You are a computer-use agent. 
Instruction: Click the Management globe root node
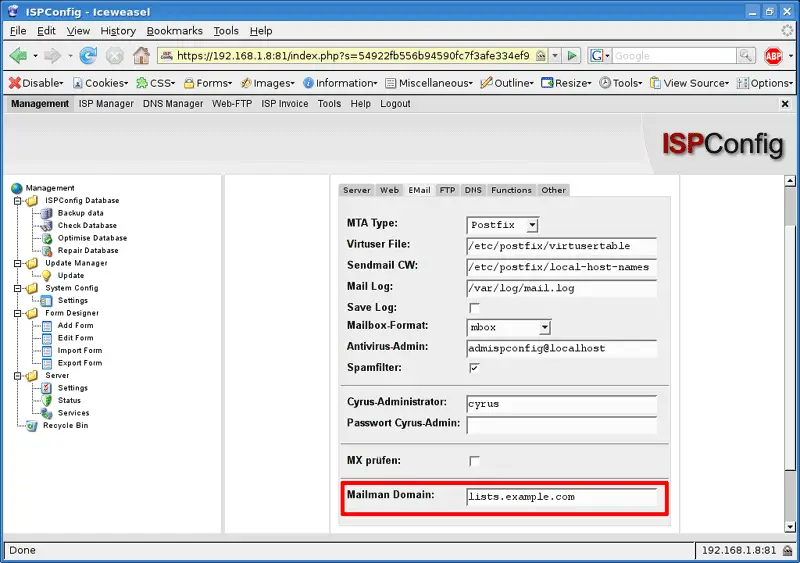[17, 188]
